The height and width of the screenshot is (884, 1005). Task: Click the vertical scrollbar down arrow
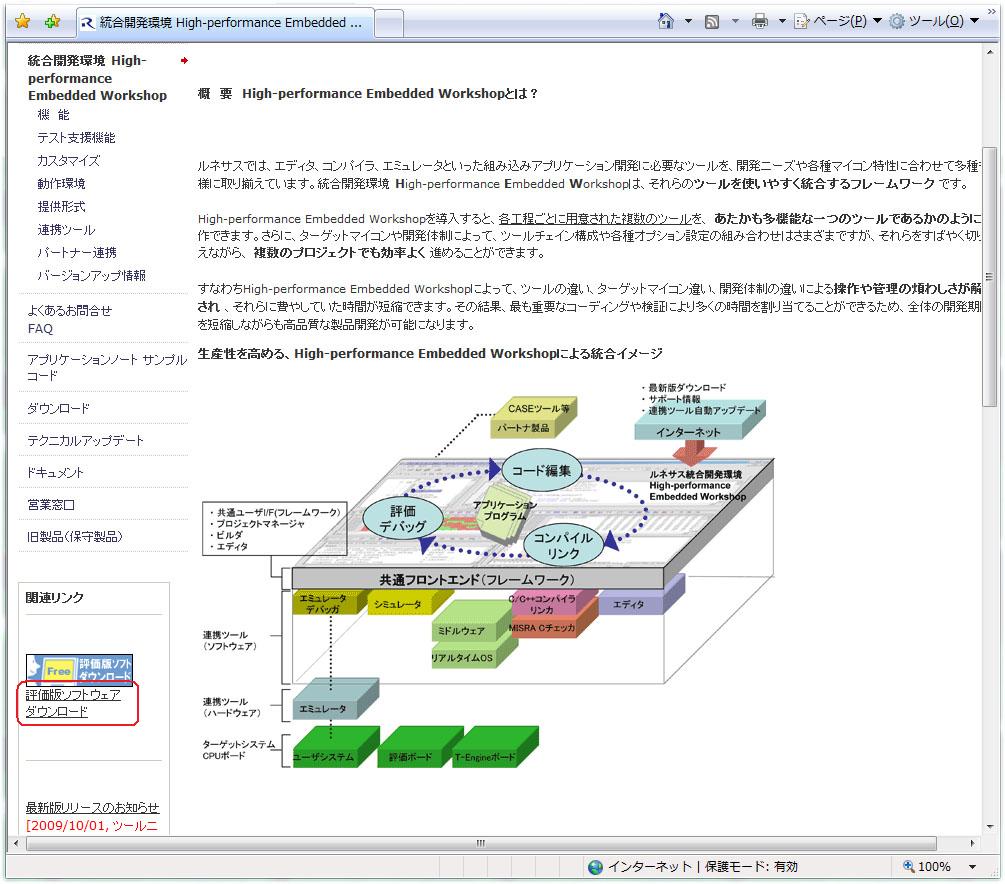(x=989, y=825)
